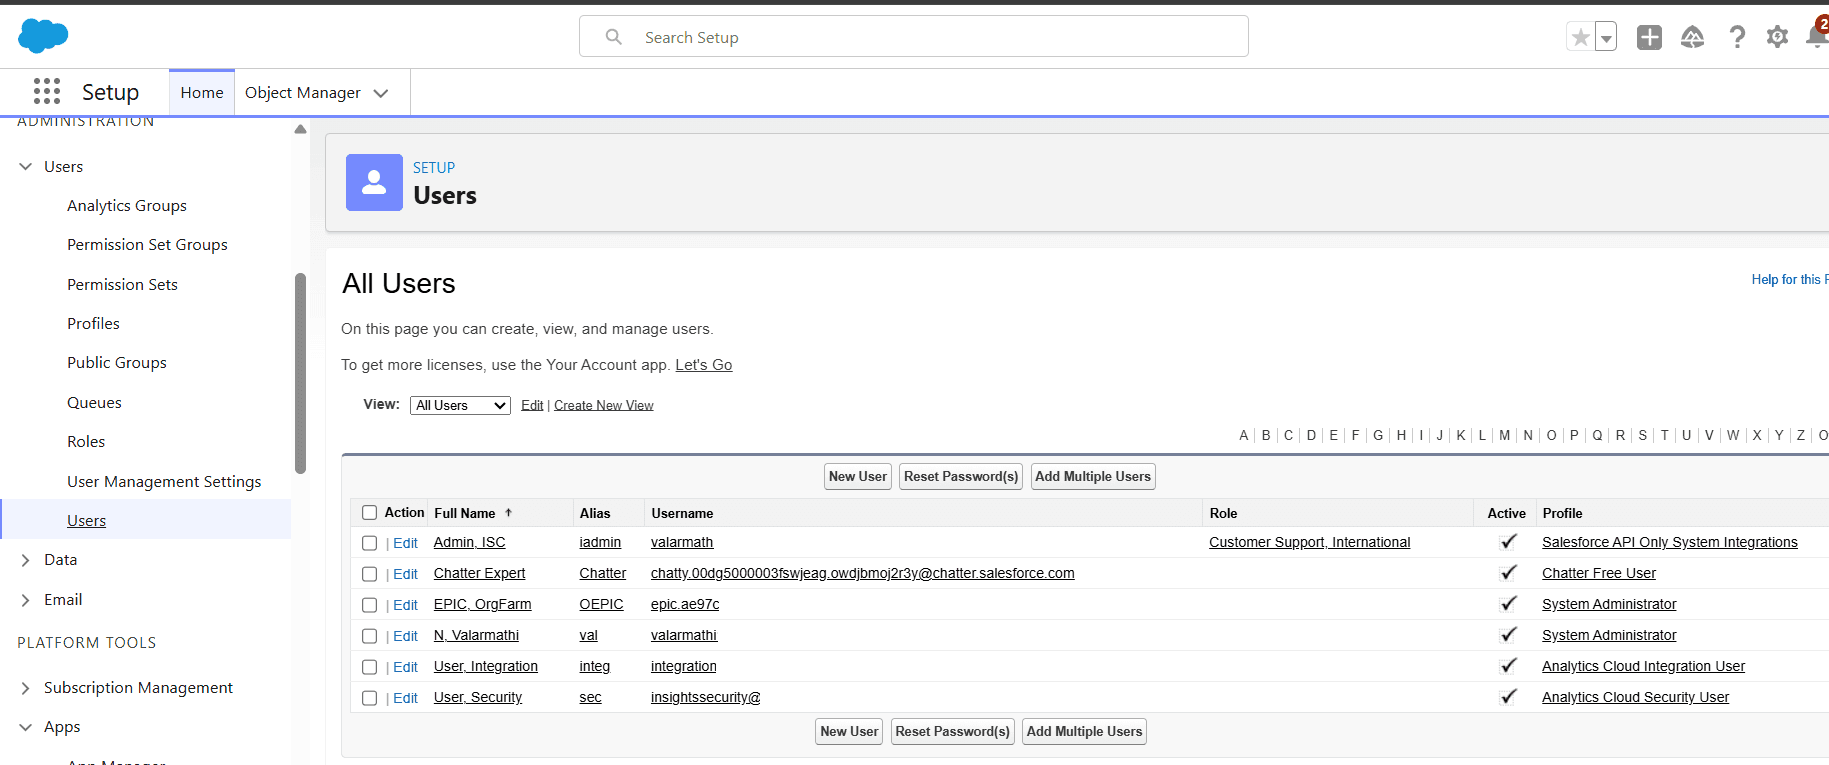This screenshot has width=1829, height=765.
Task: Open the epic.ae97c username link
Action: click(x=685, y=605)
